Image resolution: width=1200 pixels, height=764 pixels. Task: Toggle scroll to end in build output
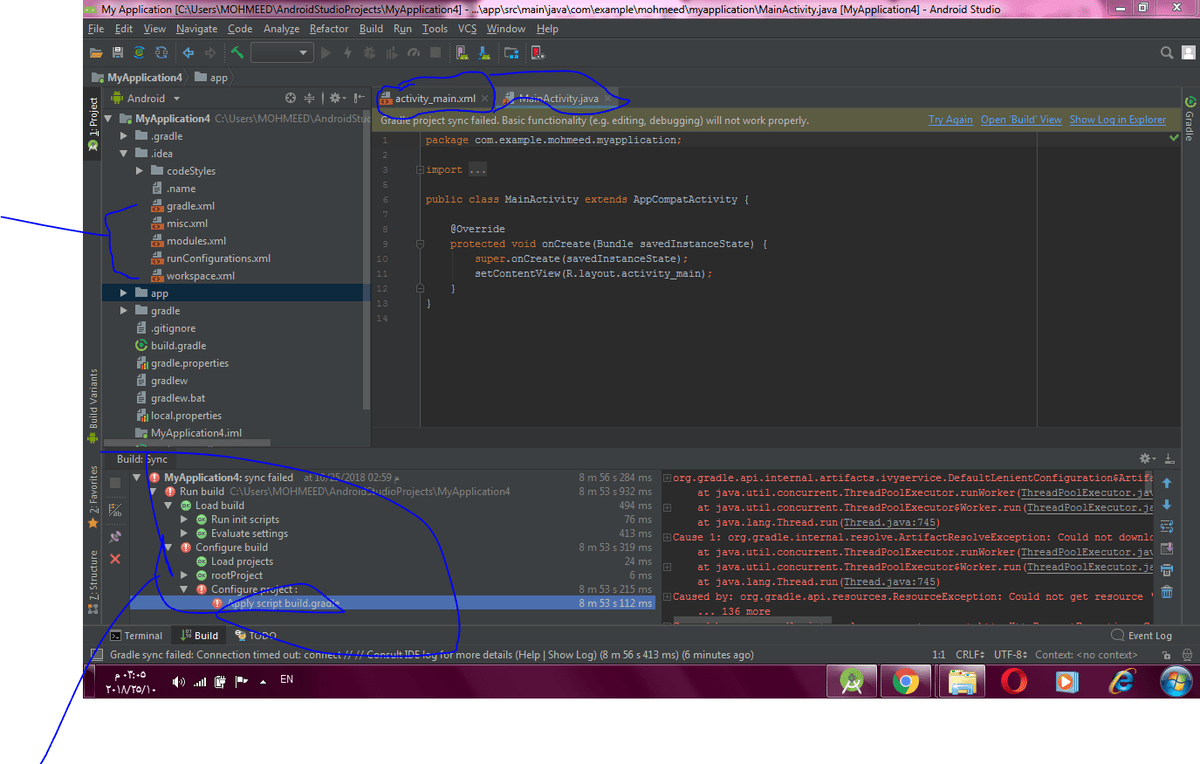1166,548
